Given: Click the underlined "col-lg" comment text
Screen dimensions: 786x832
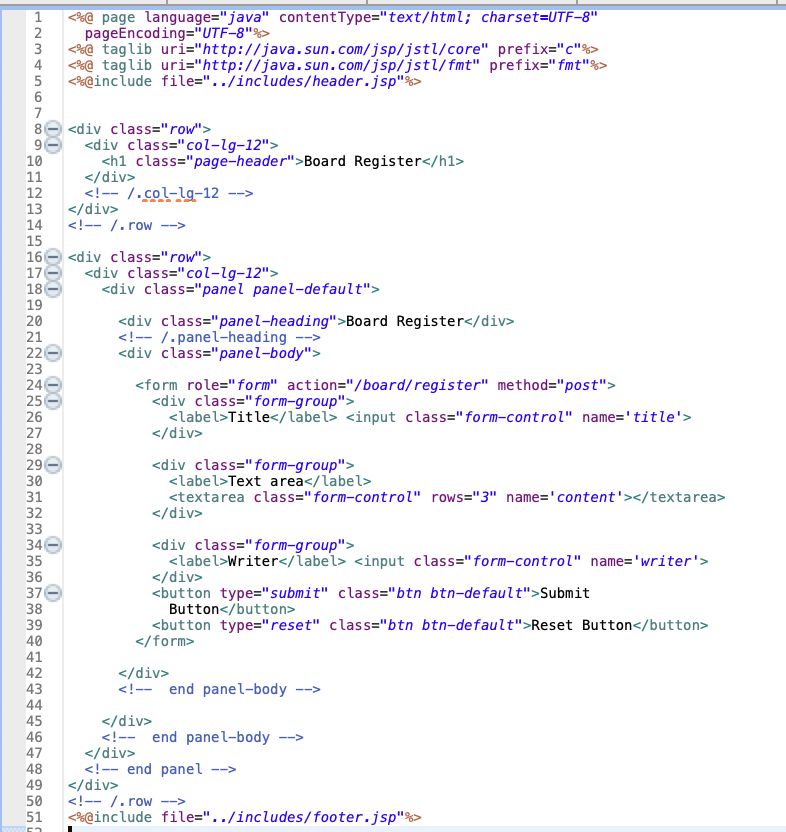Looking at the screenshot, I should 169,193.
